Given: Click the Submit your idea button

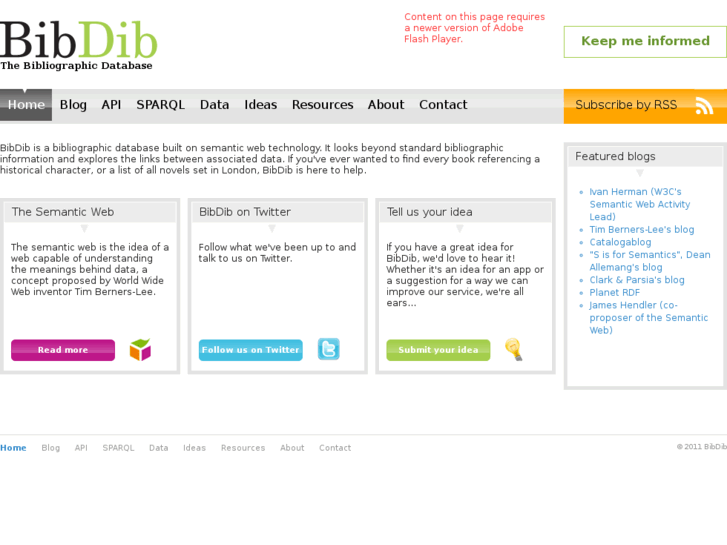Looking at the screenshot, I should [438, 350].
